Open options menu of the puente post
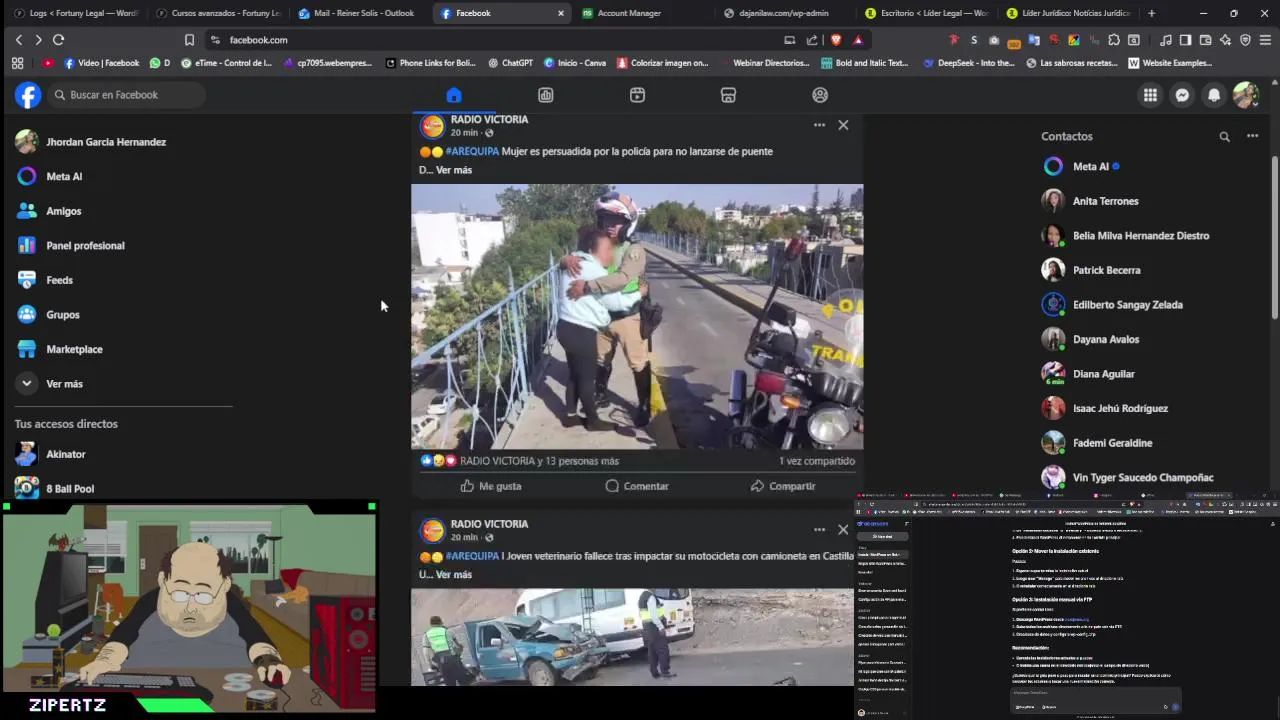The width and height of the screenshot is (1280, 720). tap(819, 125)
